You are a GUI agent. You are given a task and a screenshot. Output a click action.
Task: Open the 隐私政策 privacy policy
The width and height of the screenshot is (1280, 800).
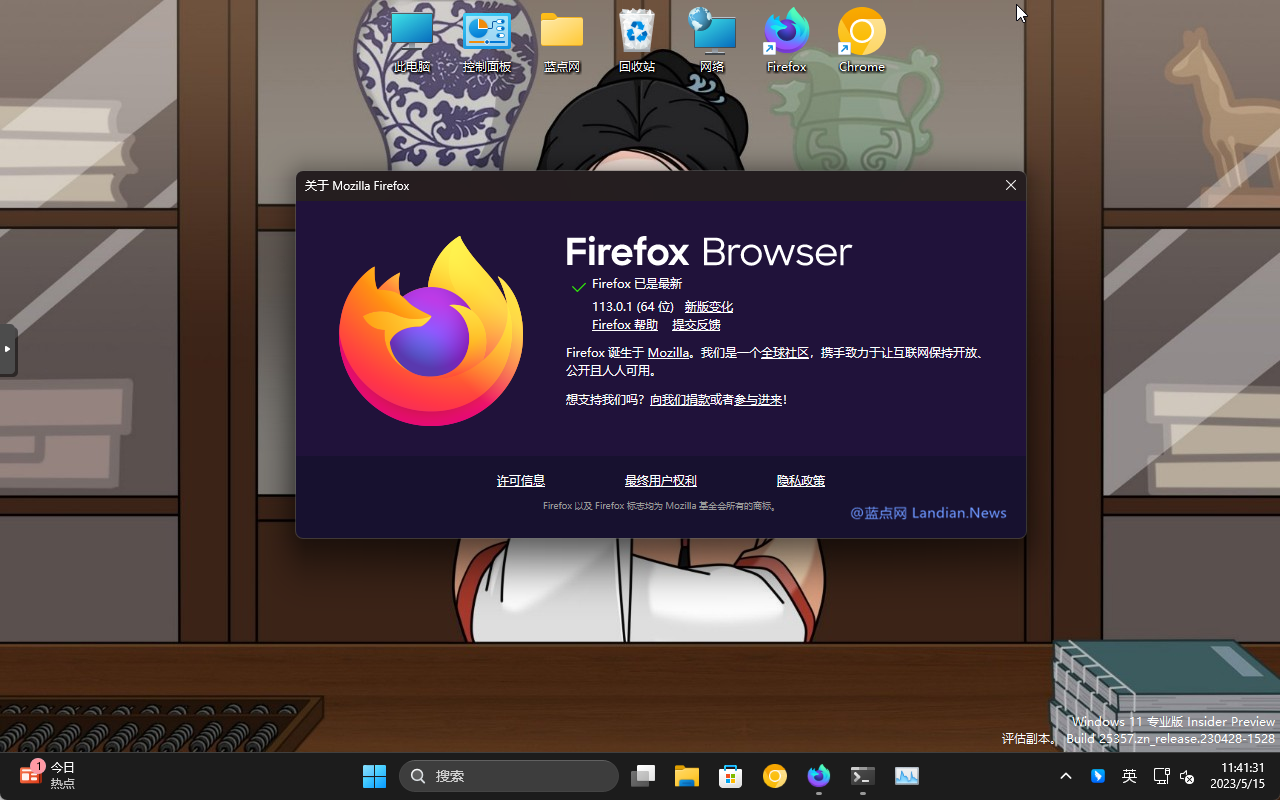click(x=801, y=481)
